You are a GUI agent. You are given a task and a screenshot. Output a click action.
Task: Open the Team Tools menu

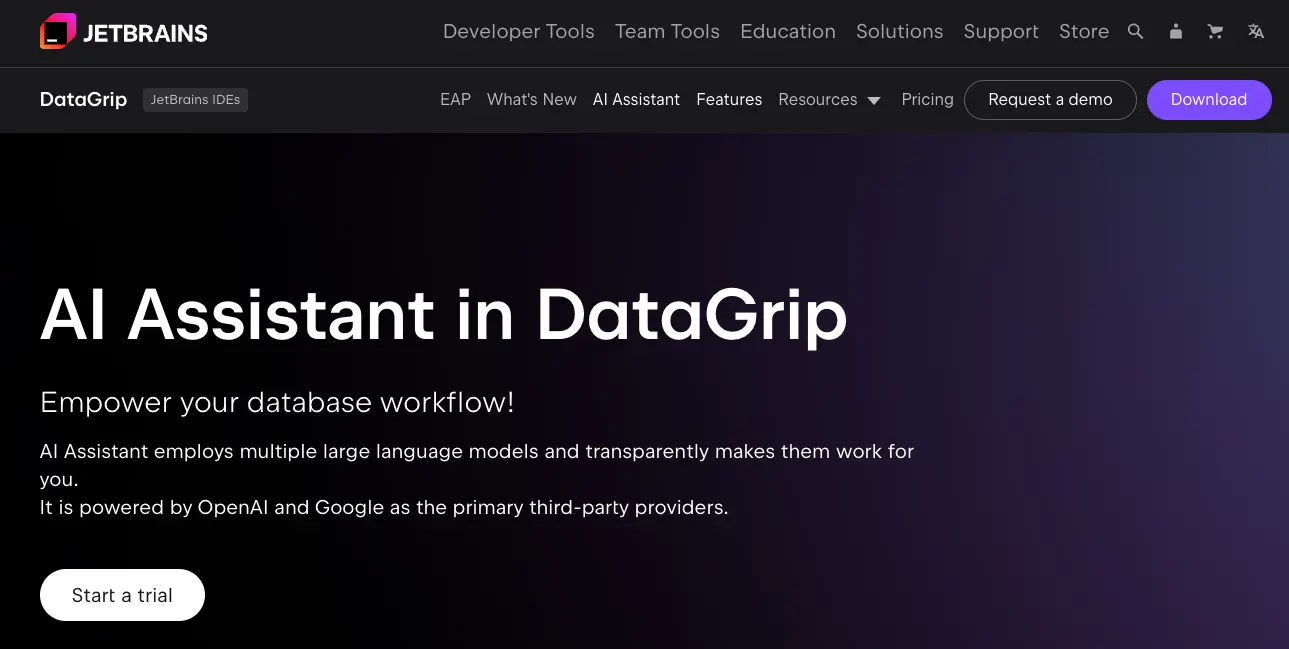click(666, 31)
